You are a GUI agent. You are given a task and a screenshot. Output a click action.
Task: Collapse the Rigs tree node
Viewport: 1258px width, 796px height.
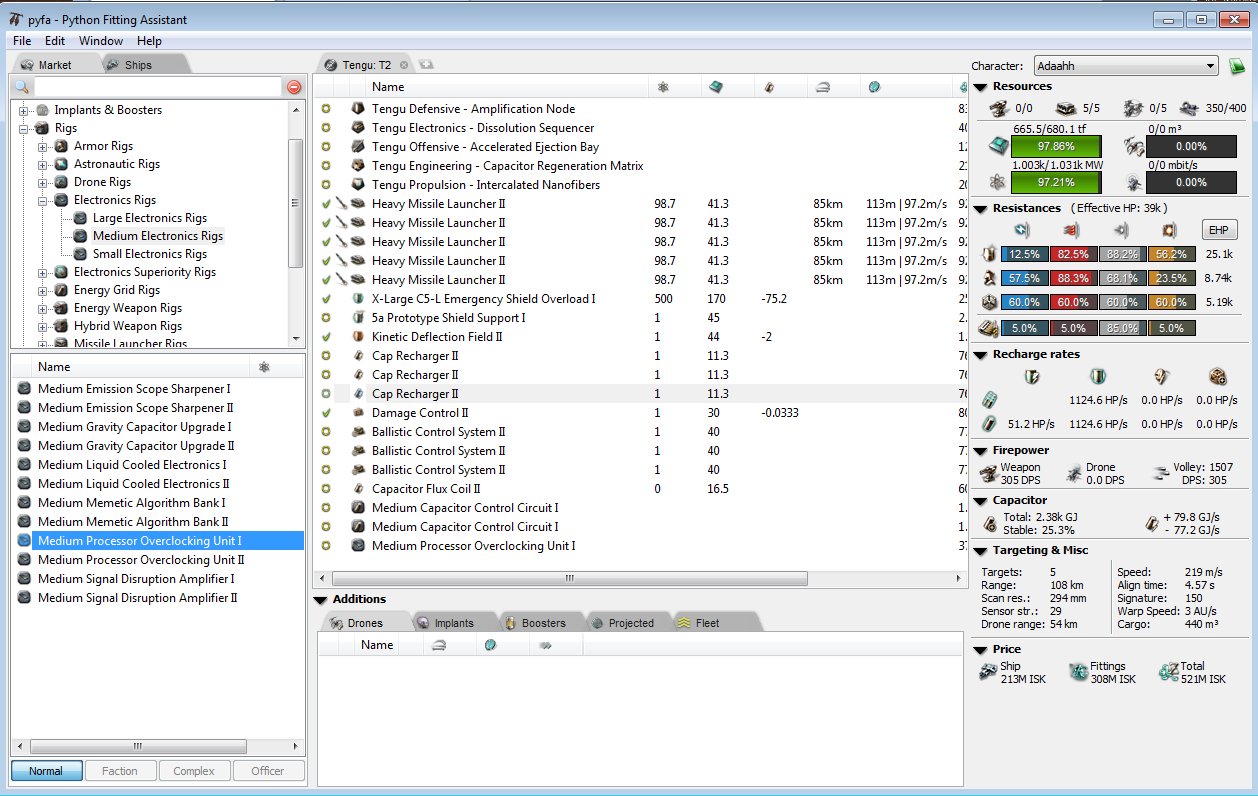[x=24, y=128]
